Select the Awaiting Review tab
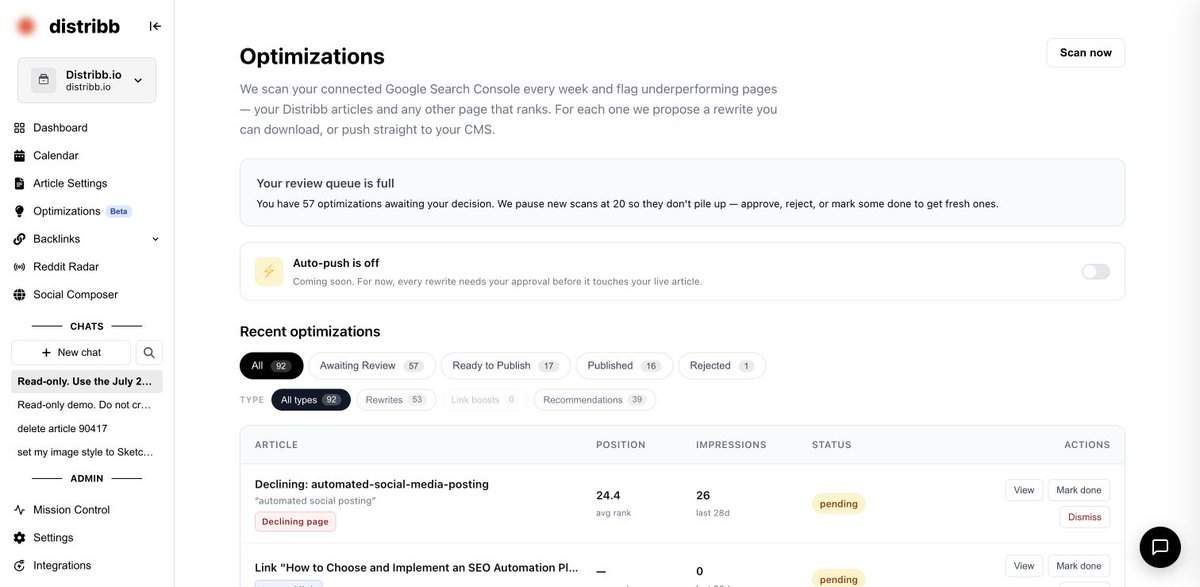The height and width of the screenshot is (587, 1200). point(371,366)
